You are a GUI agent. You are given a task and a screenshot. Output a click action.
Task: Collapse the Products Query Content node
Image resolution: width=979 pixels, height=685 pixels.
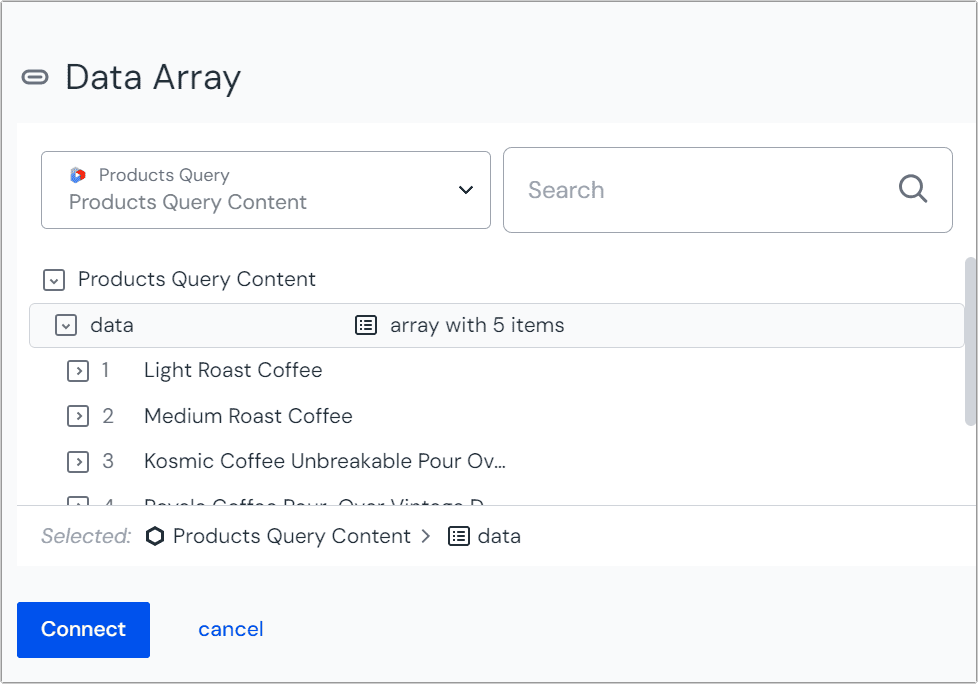(53, 280)
